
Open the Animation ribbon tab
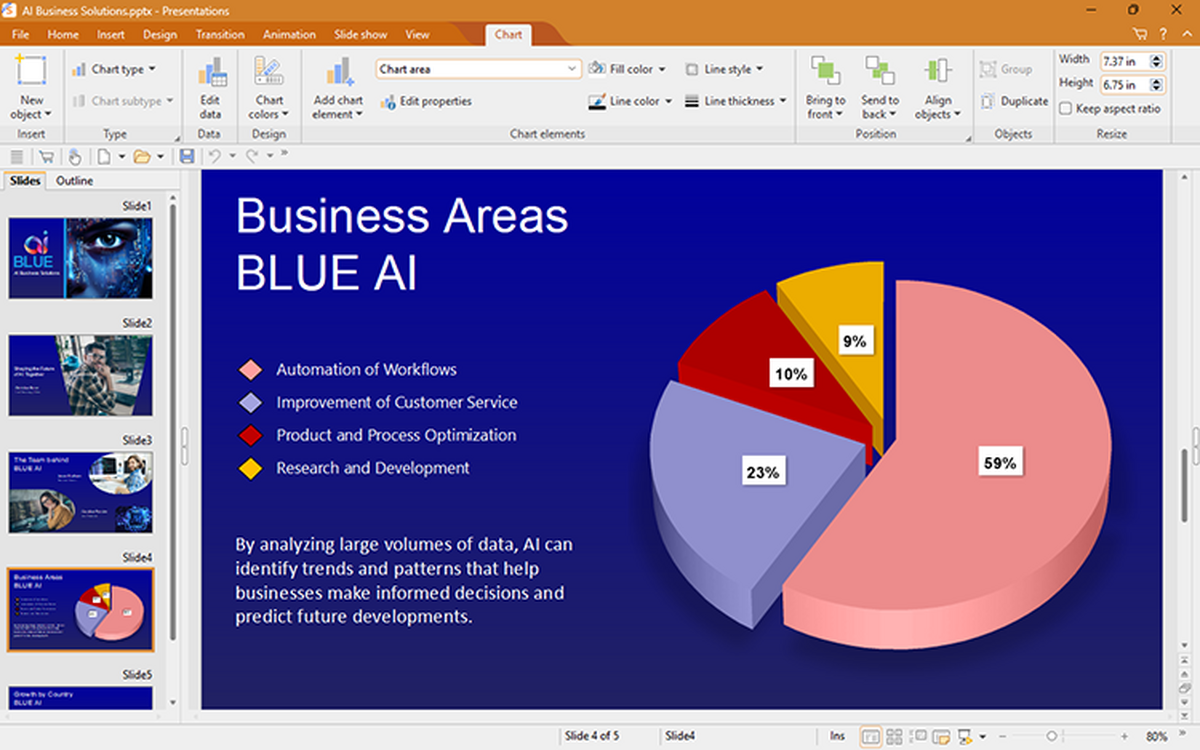tap(289, 34)
